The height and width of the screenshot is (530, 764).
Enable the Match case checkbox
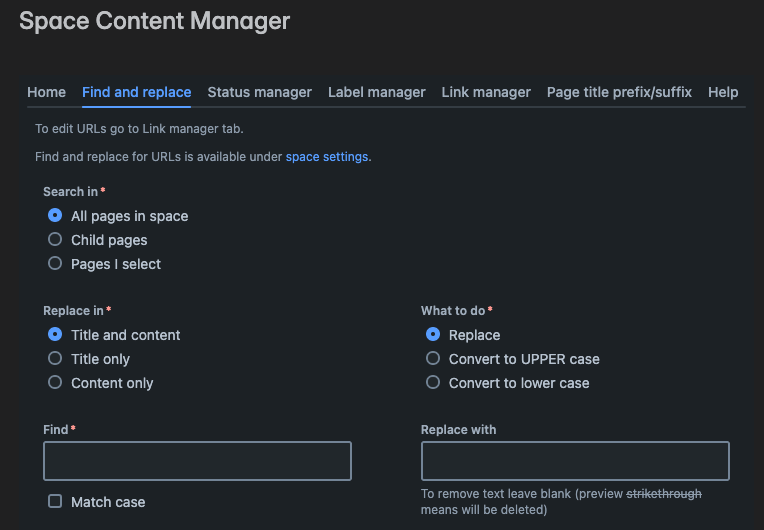pos(55,502)
